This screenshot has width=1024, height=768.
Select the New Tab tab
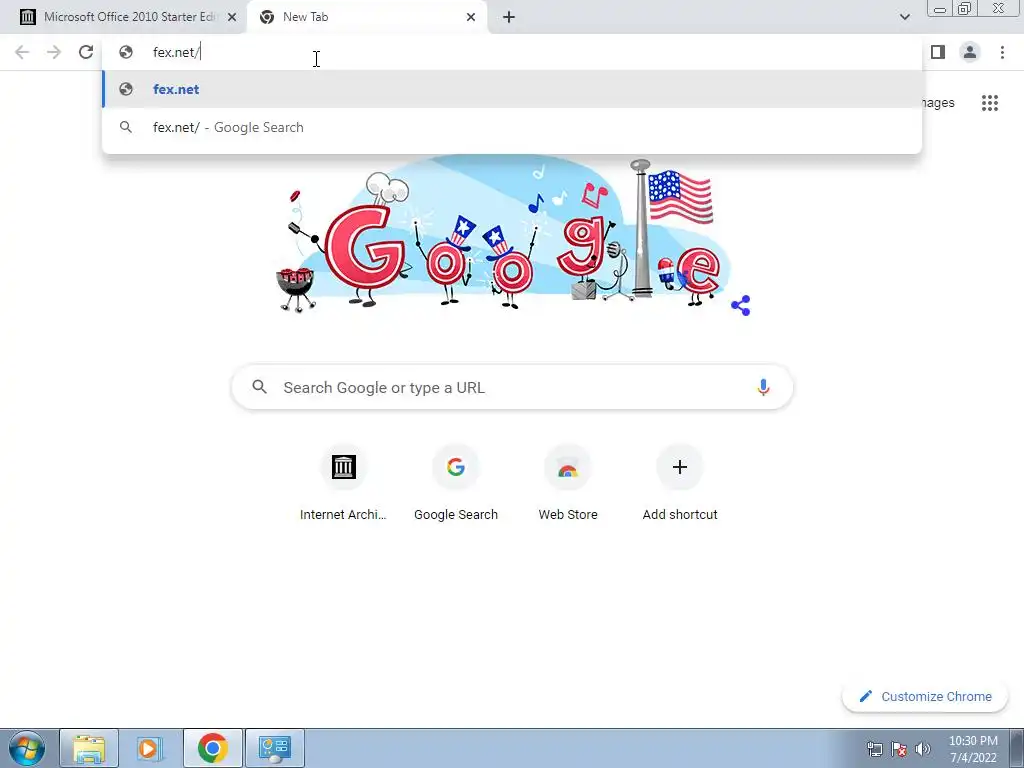click(x=367, y=17)
